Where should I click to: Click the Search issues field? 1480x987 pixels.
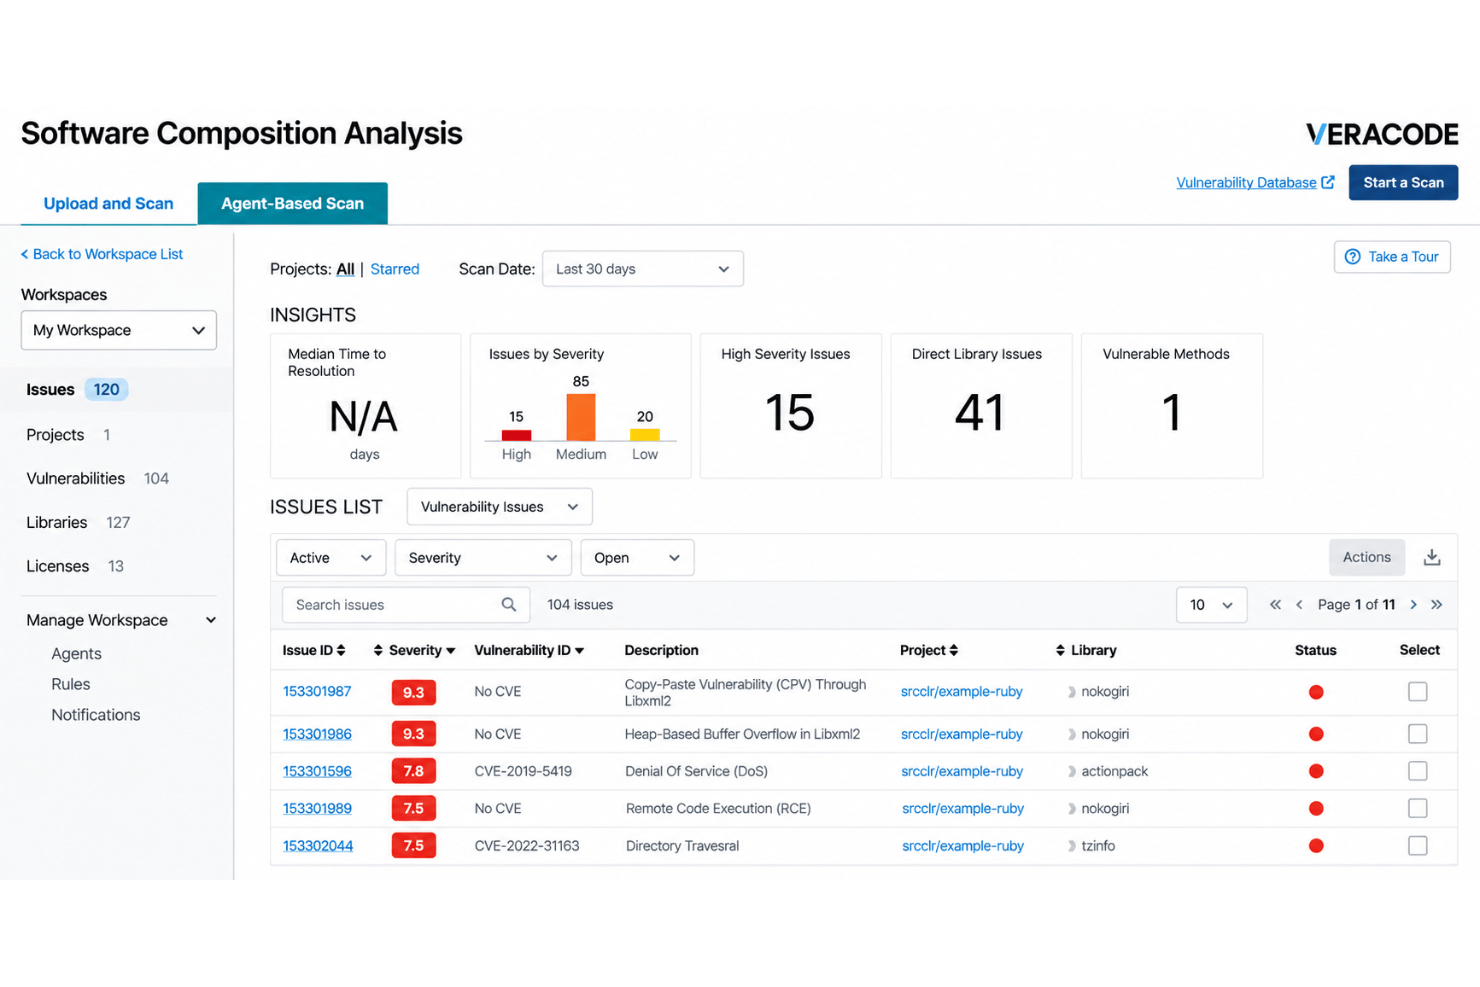pyautogui.click(x=406, y=605)
